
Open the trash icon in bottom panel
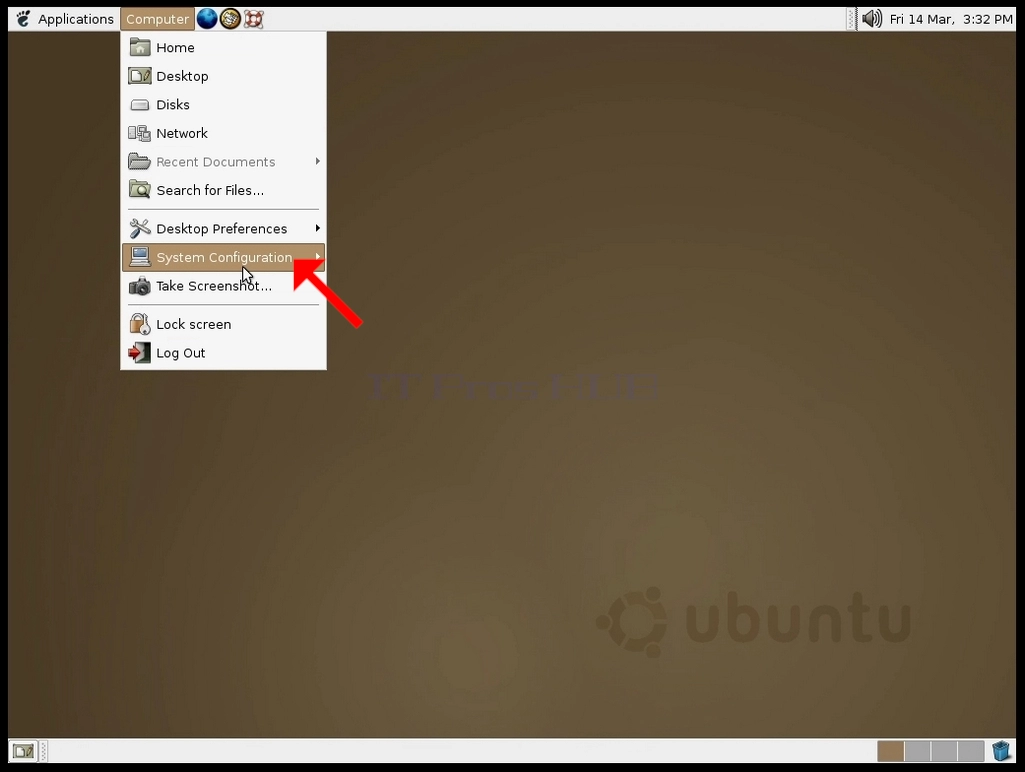[x=1001, y=750]
